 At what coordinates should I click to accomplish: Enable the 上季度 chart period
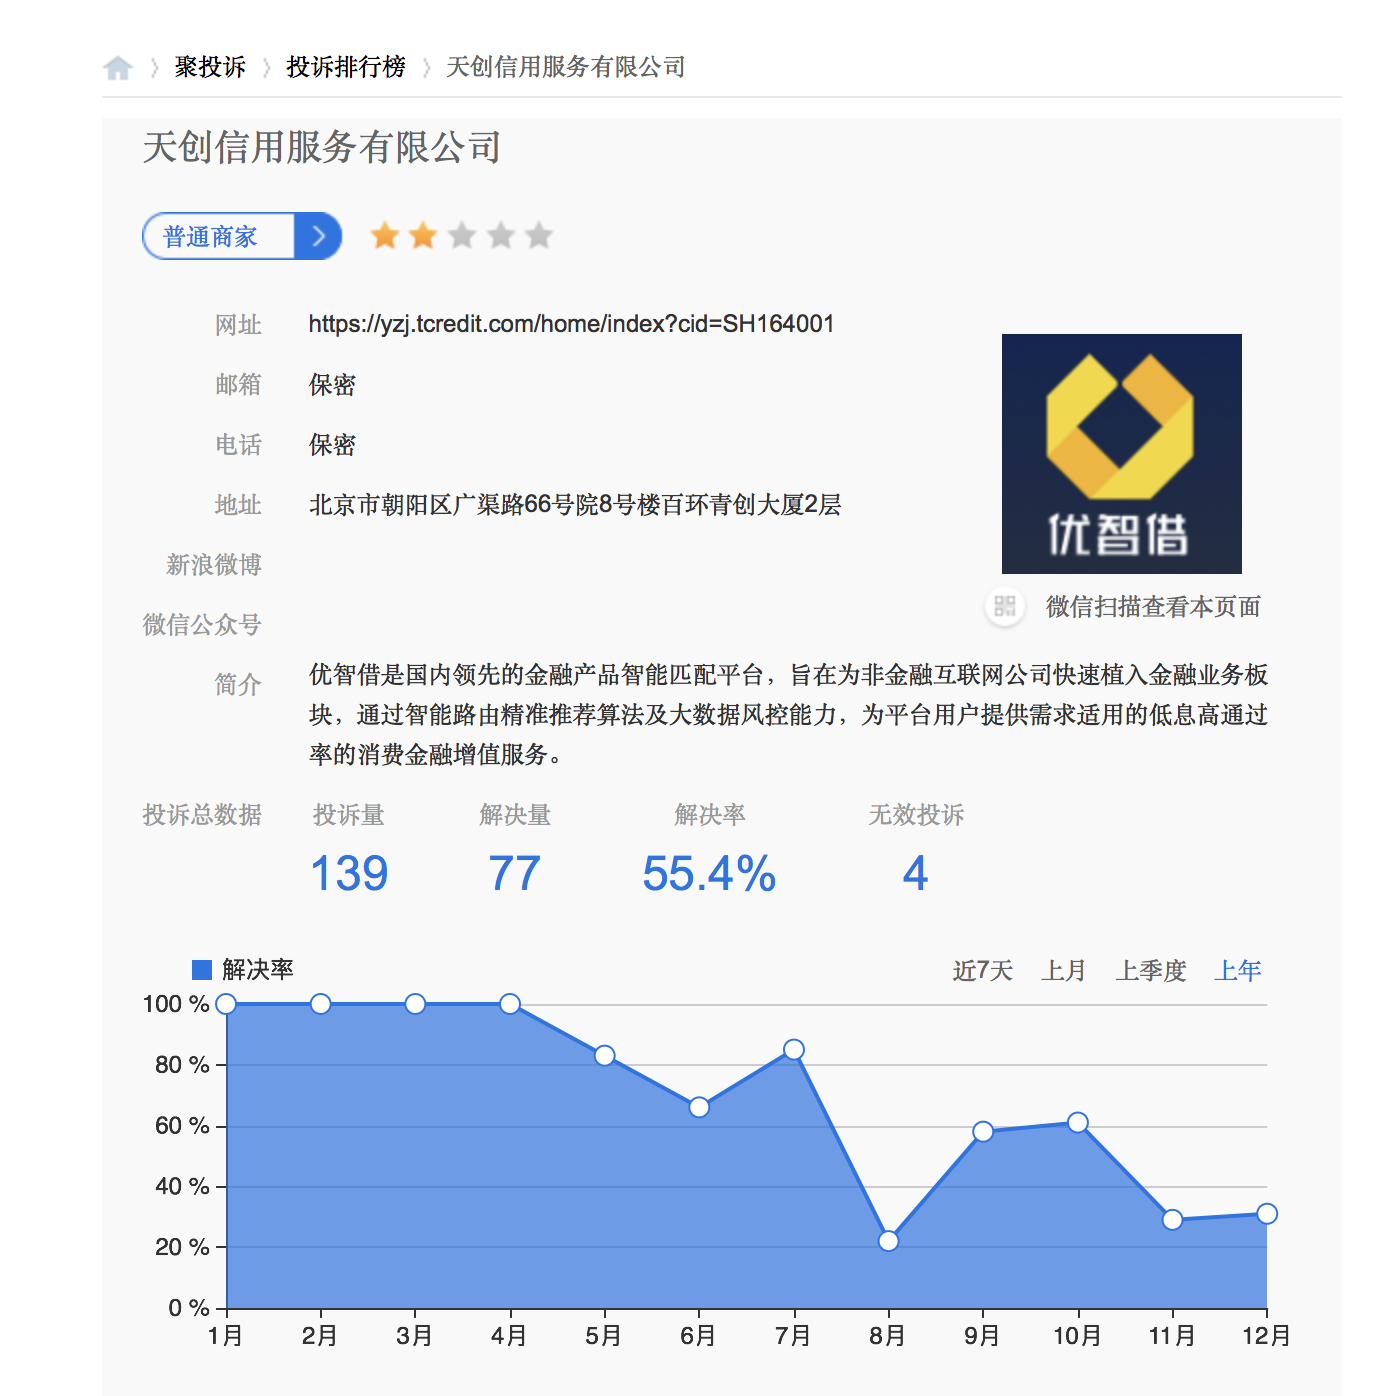click(1151, 969)
